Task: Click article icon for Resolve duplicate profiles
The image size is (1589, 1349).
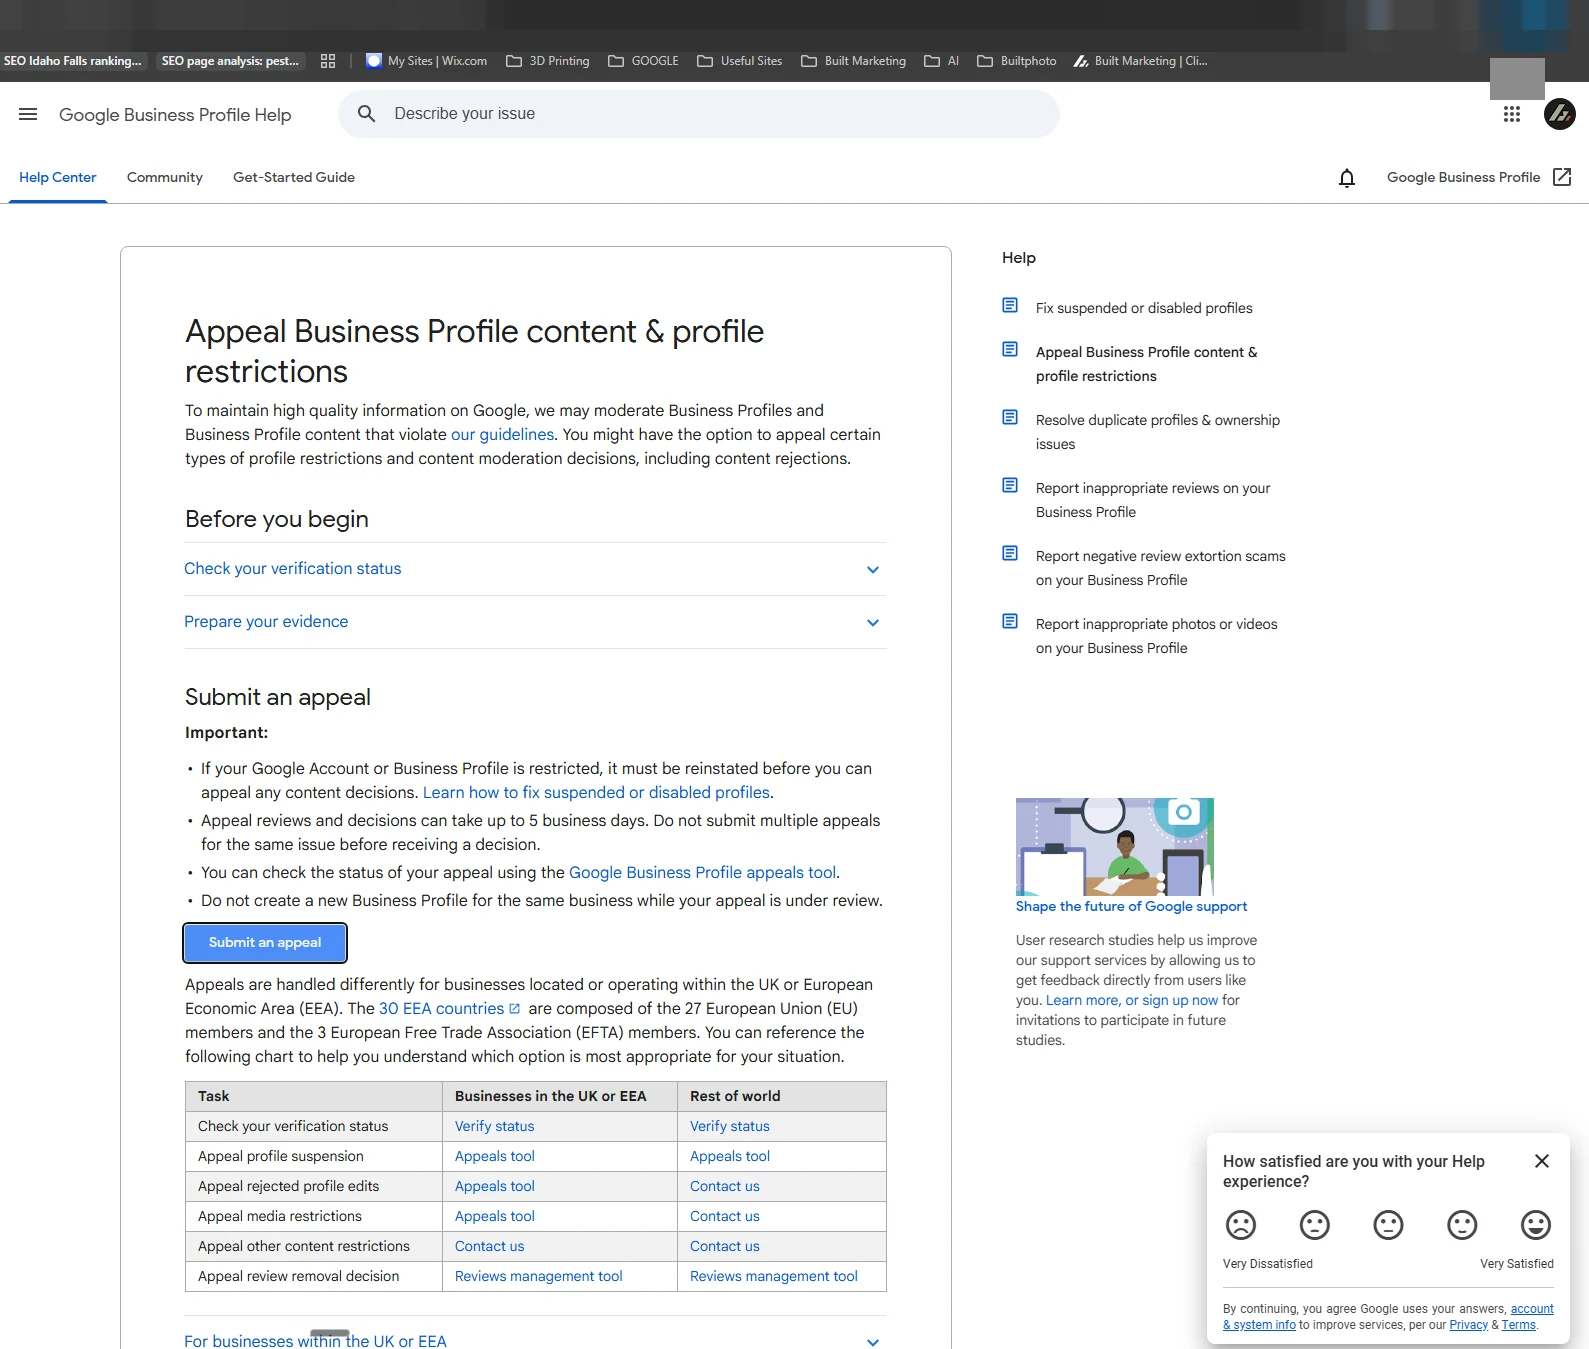Action: coord(1010,417)
